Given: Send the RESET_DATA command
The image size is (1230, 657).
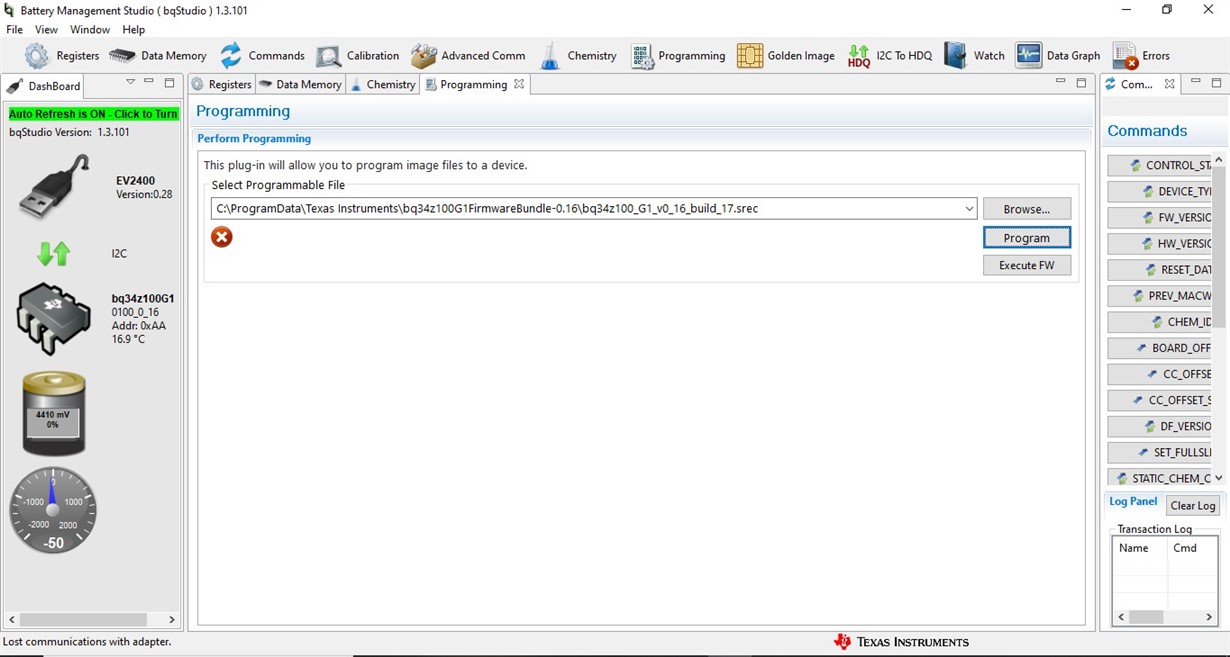Looking at the screenshot, I should 1159,270.
